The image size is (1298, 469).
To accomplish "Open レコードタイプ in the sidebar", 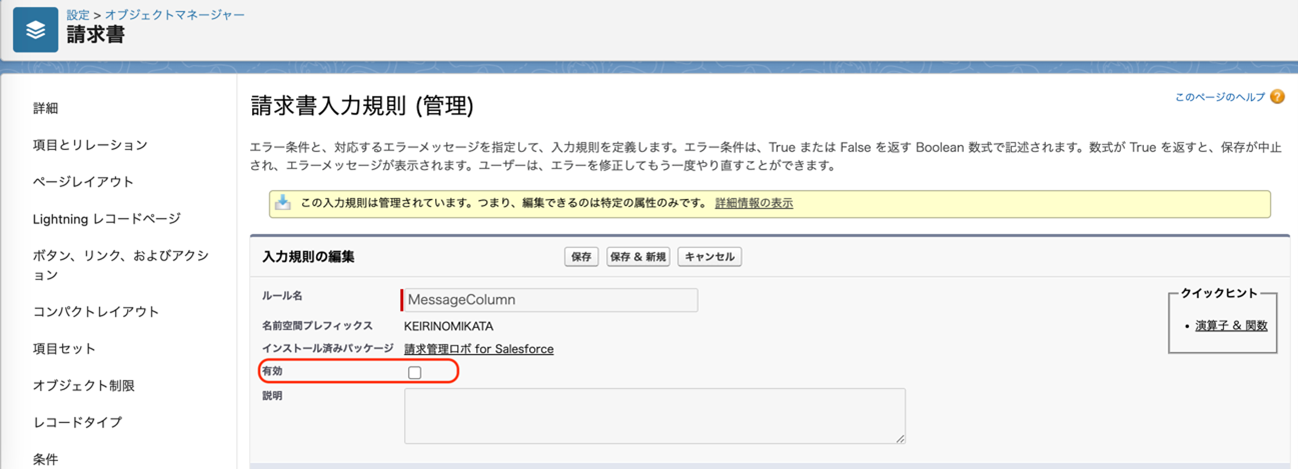I will pos(76,422).
